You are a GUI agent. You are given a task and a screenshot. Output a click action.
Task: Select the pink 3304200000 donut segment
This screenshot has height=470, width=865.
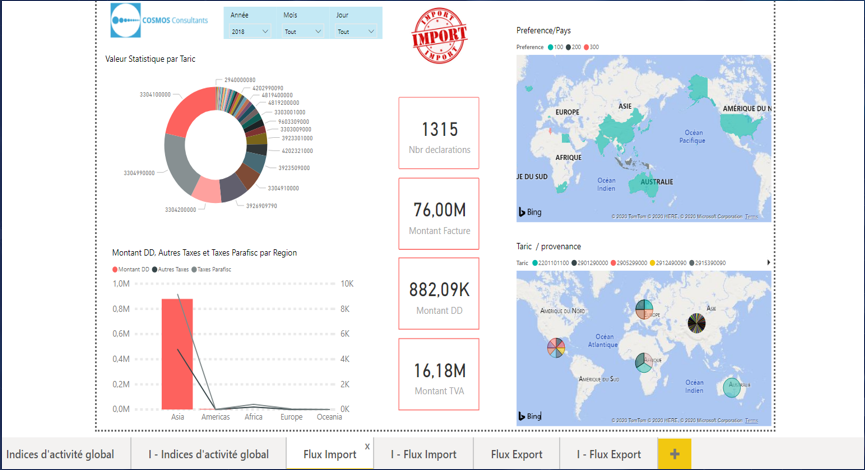(209, 190)
